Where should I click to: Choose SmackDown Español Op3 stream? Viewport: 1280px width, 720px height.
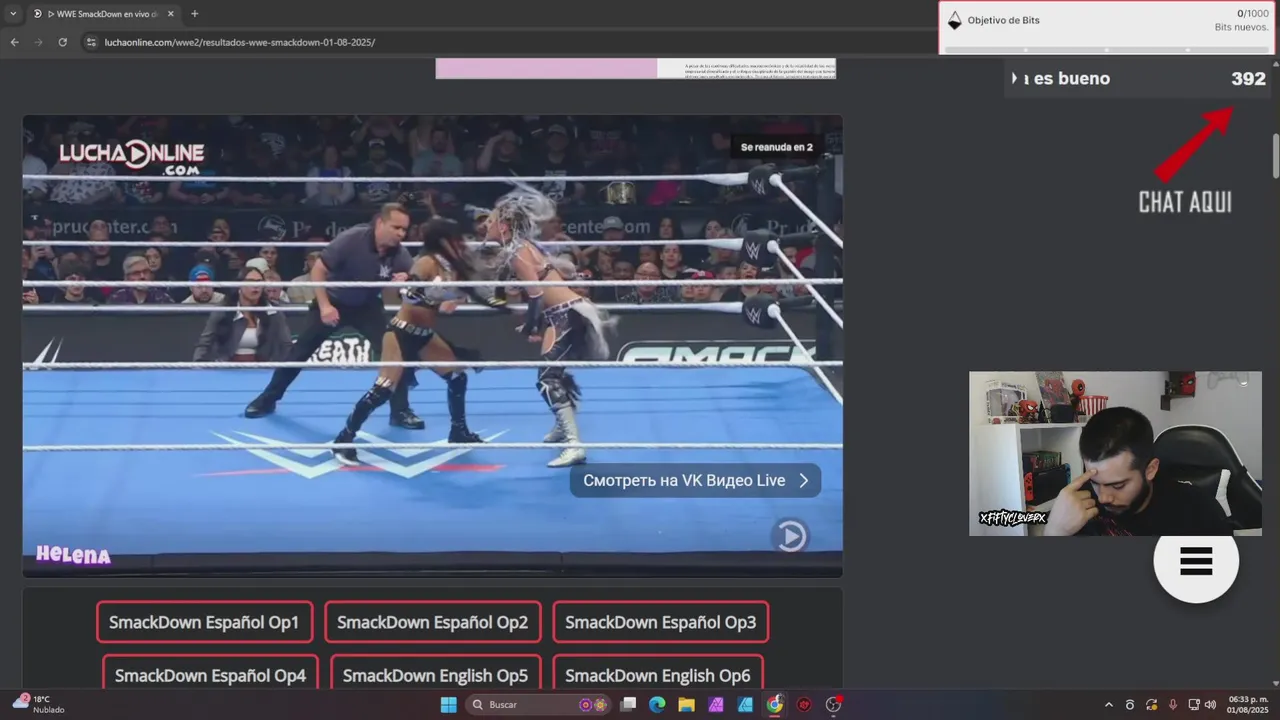point(660,622)
